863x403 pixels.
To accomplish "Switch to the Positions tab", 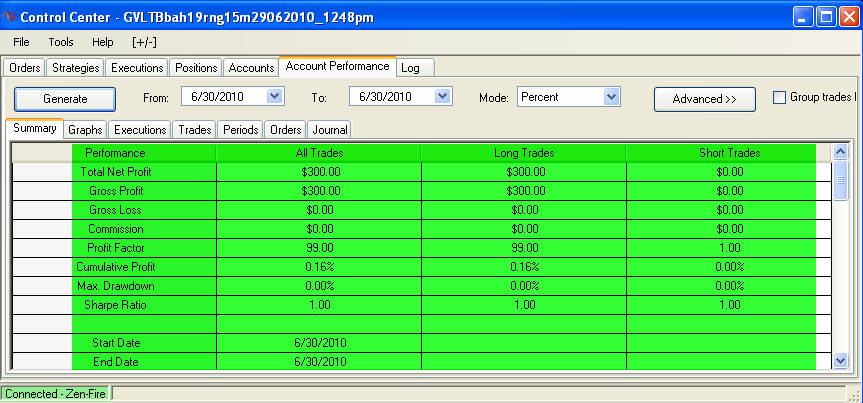I will coord(196,68).
